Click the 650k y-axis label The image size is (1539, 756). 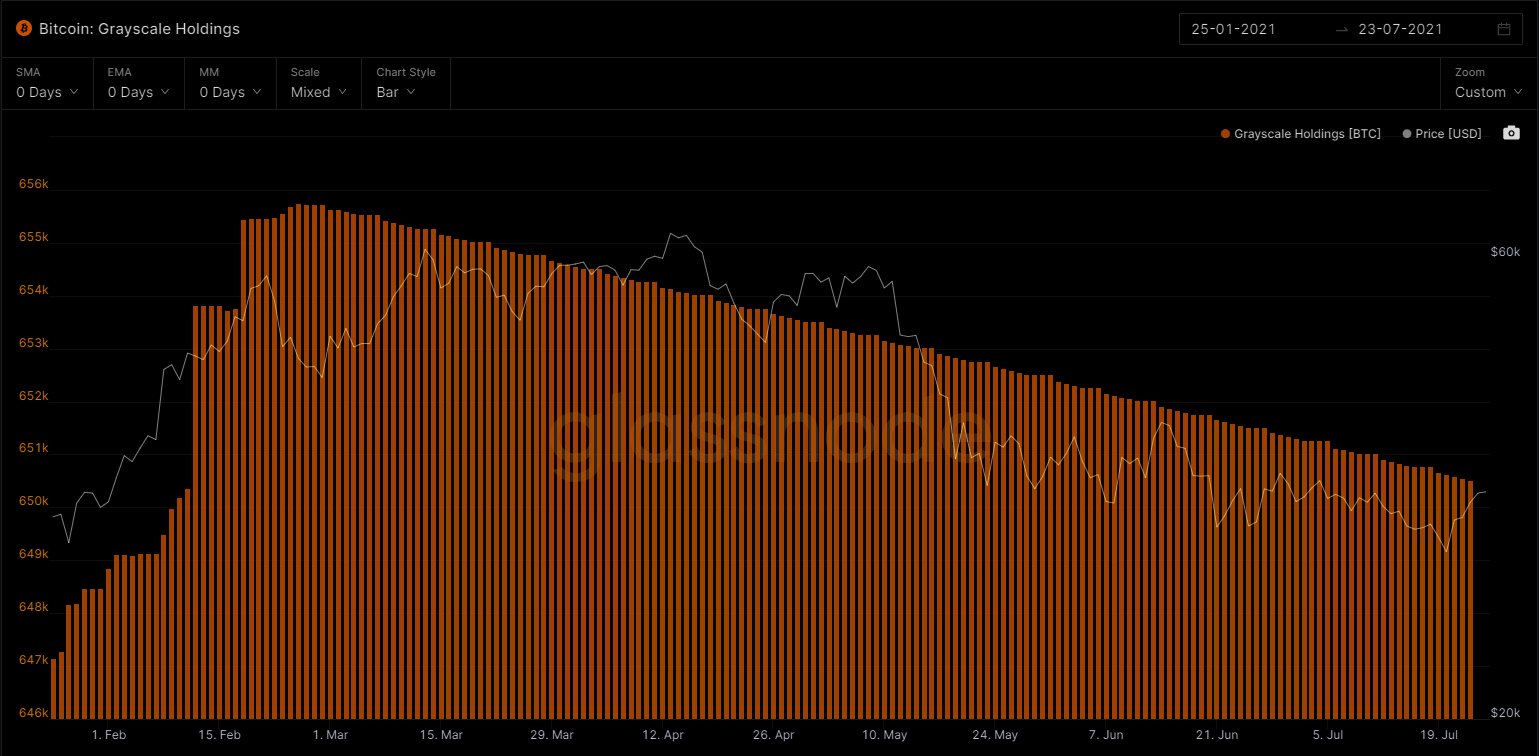pos(33,501)
